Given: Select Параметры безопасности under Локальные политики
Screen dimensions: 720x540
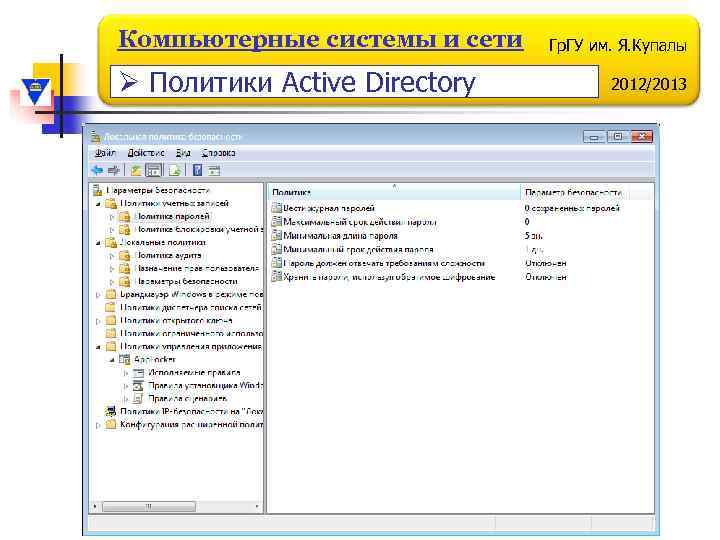Looking at the screenshot, I should click(x=186, y=281).
